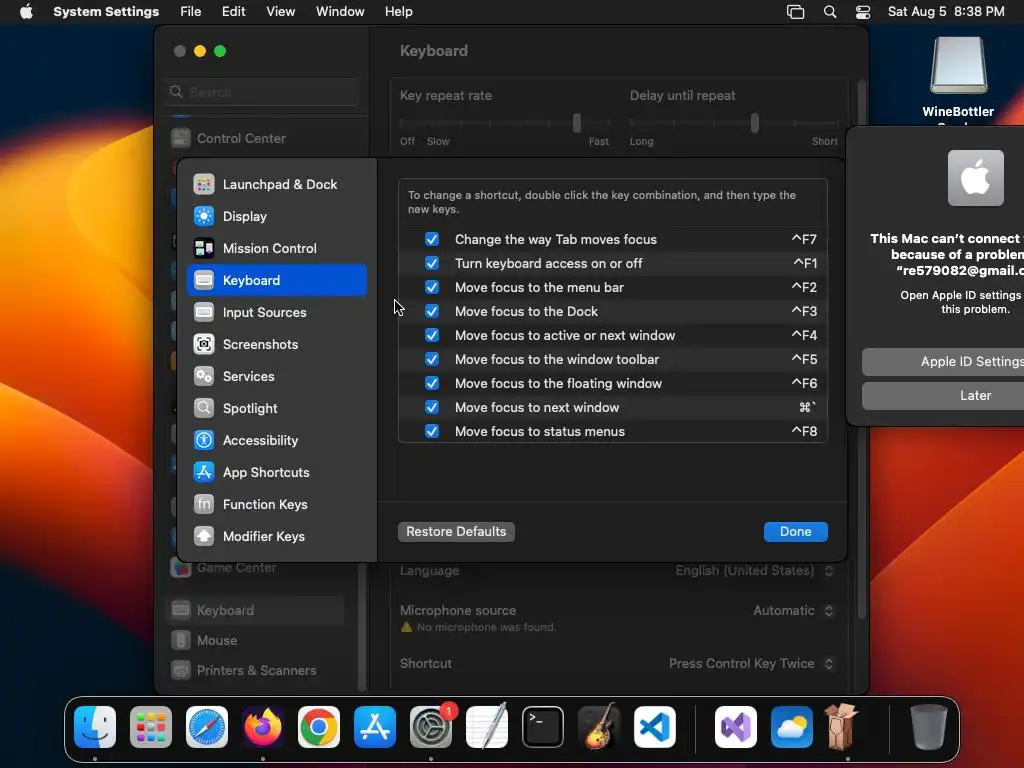Open Mission Control shortcuts category
This screenshot has height=768, width=1024.
tap(277, 248)
